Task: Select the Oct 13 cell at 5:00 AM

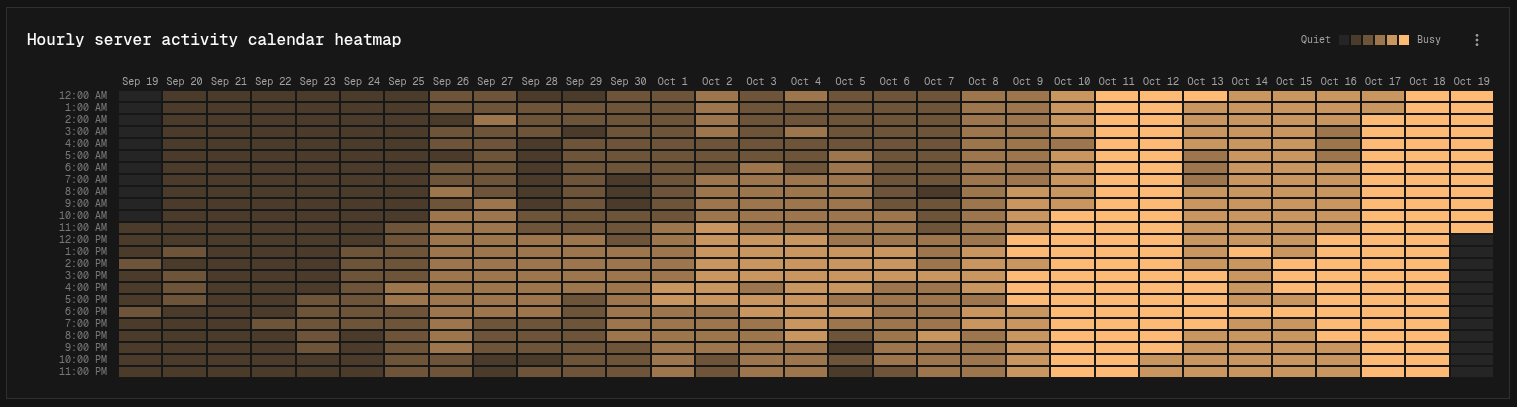Action: click(x=1205, y=156)
